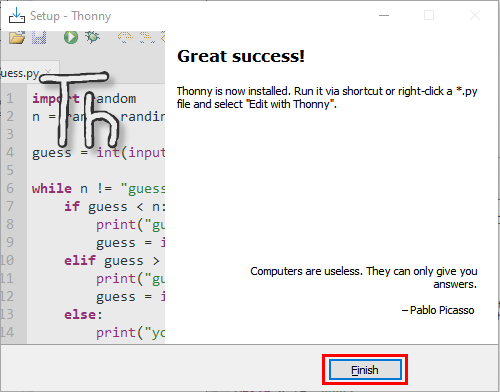This screenshot has width=500, height=392.
Task: Click the debug bug icon
Action: 92,37
